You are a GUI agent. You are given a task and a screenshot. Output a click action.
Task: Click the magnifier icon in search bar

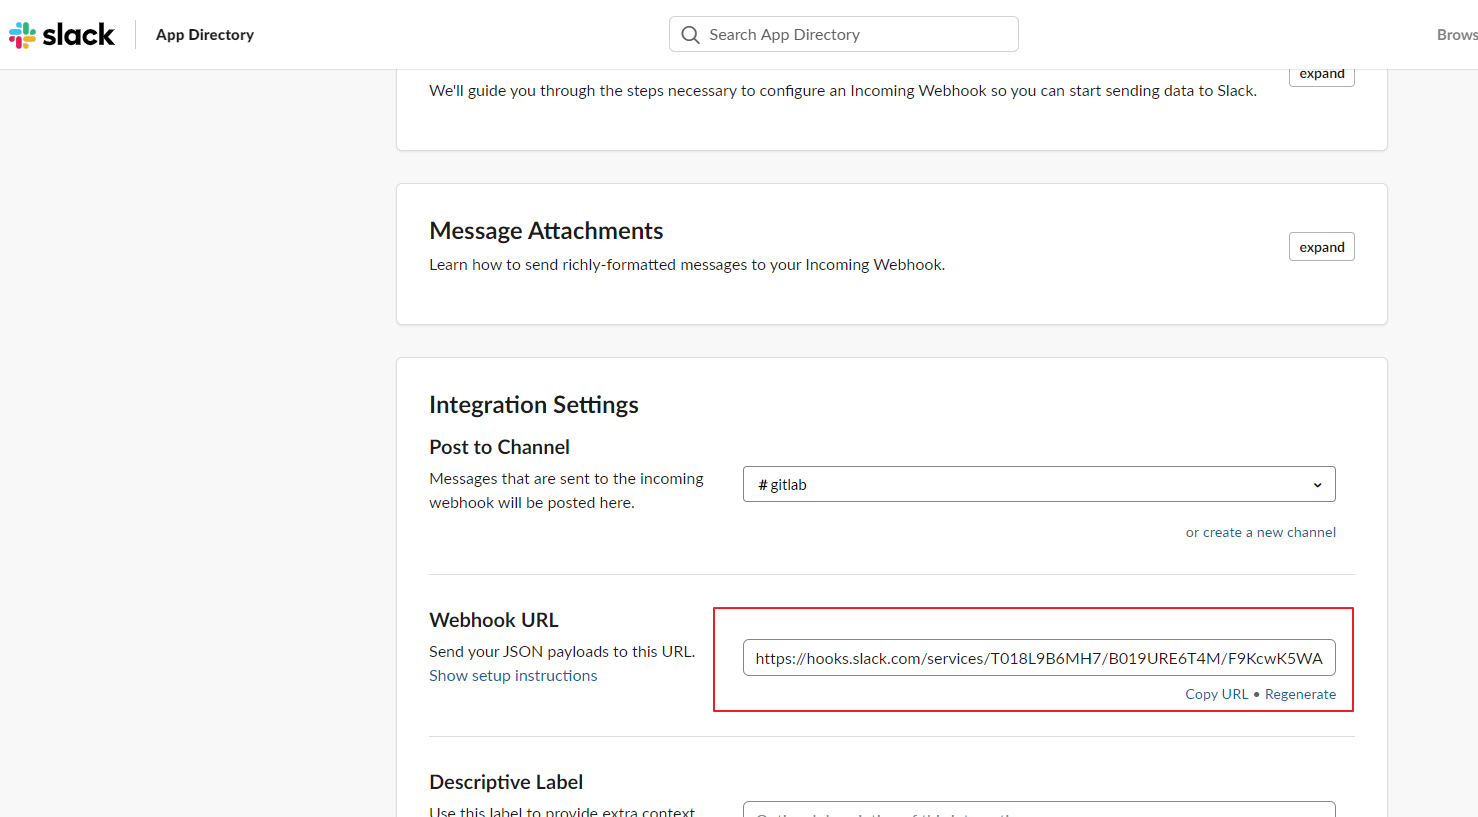click(690, 35)
